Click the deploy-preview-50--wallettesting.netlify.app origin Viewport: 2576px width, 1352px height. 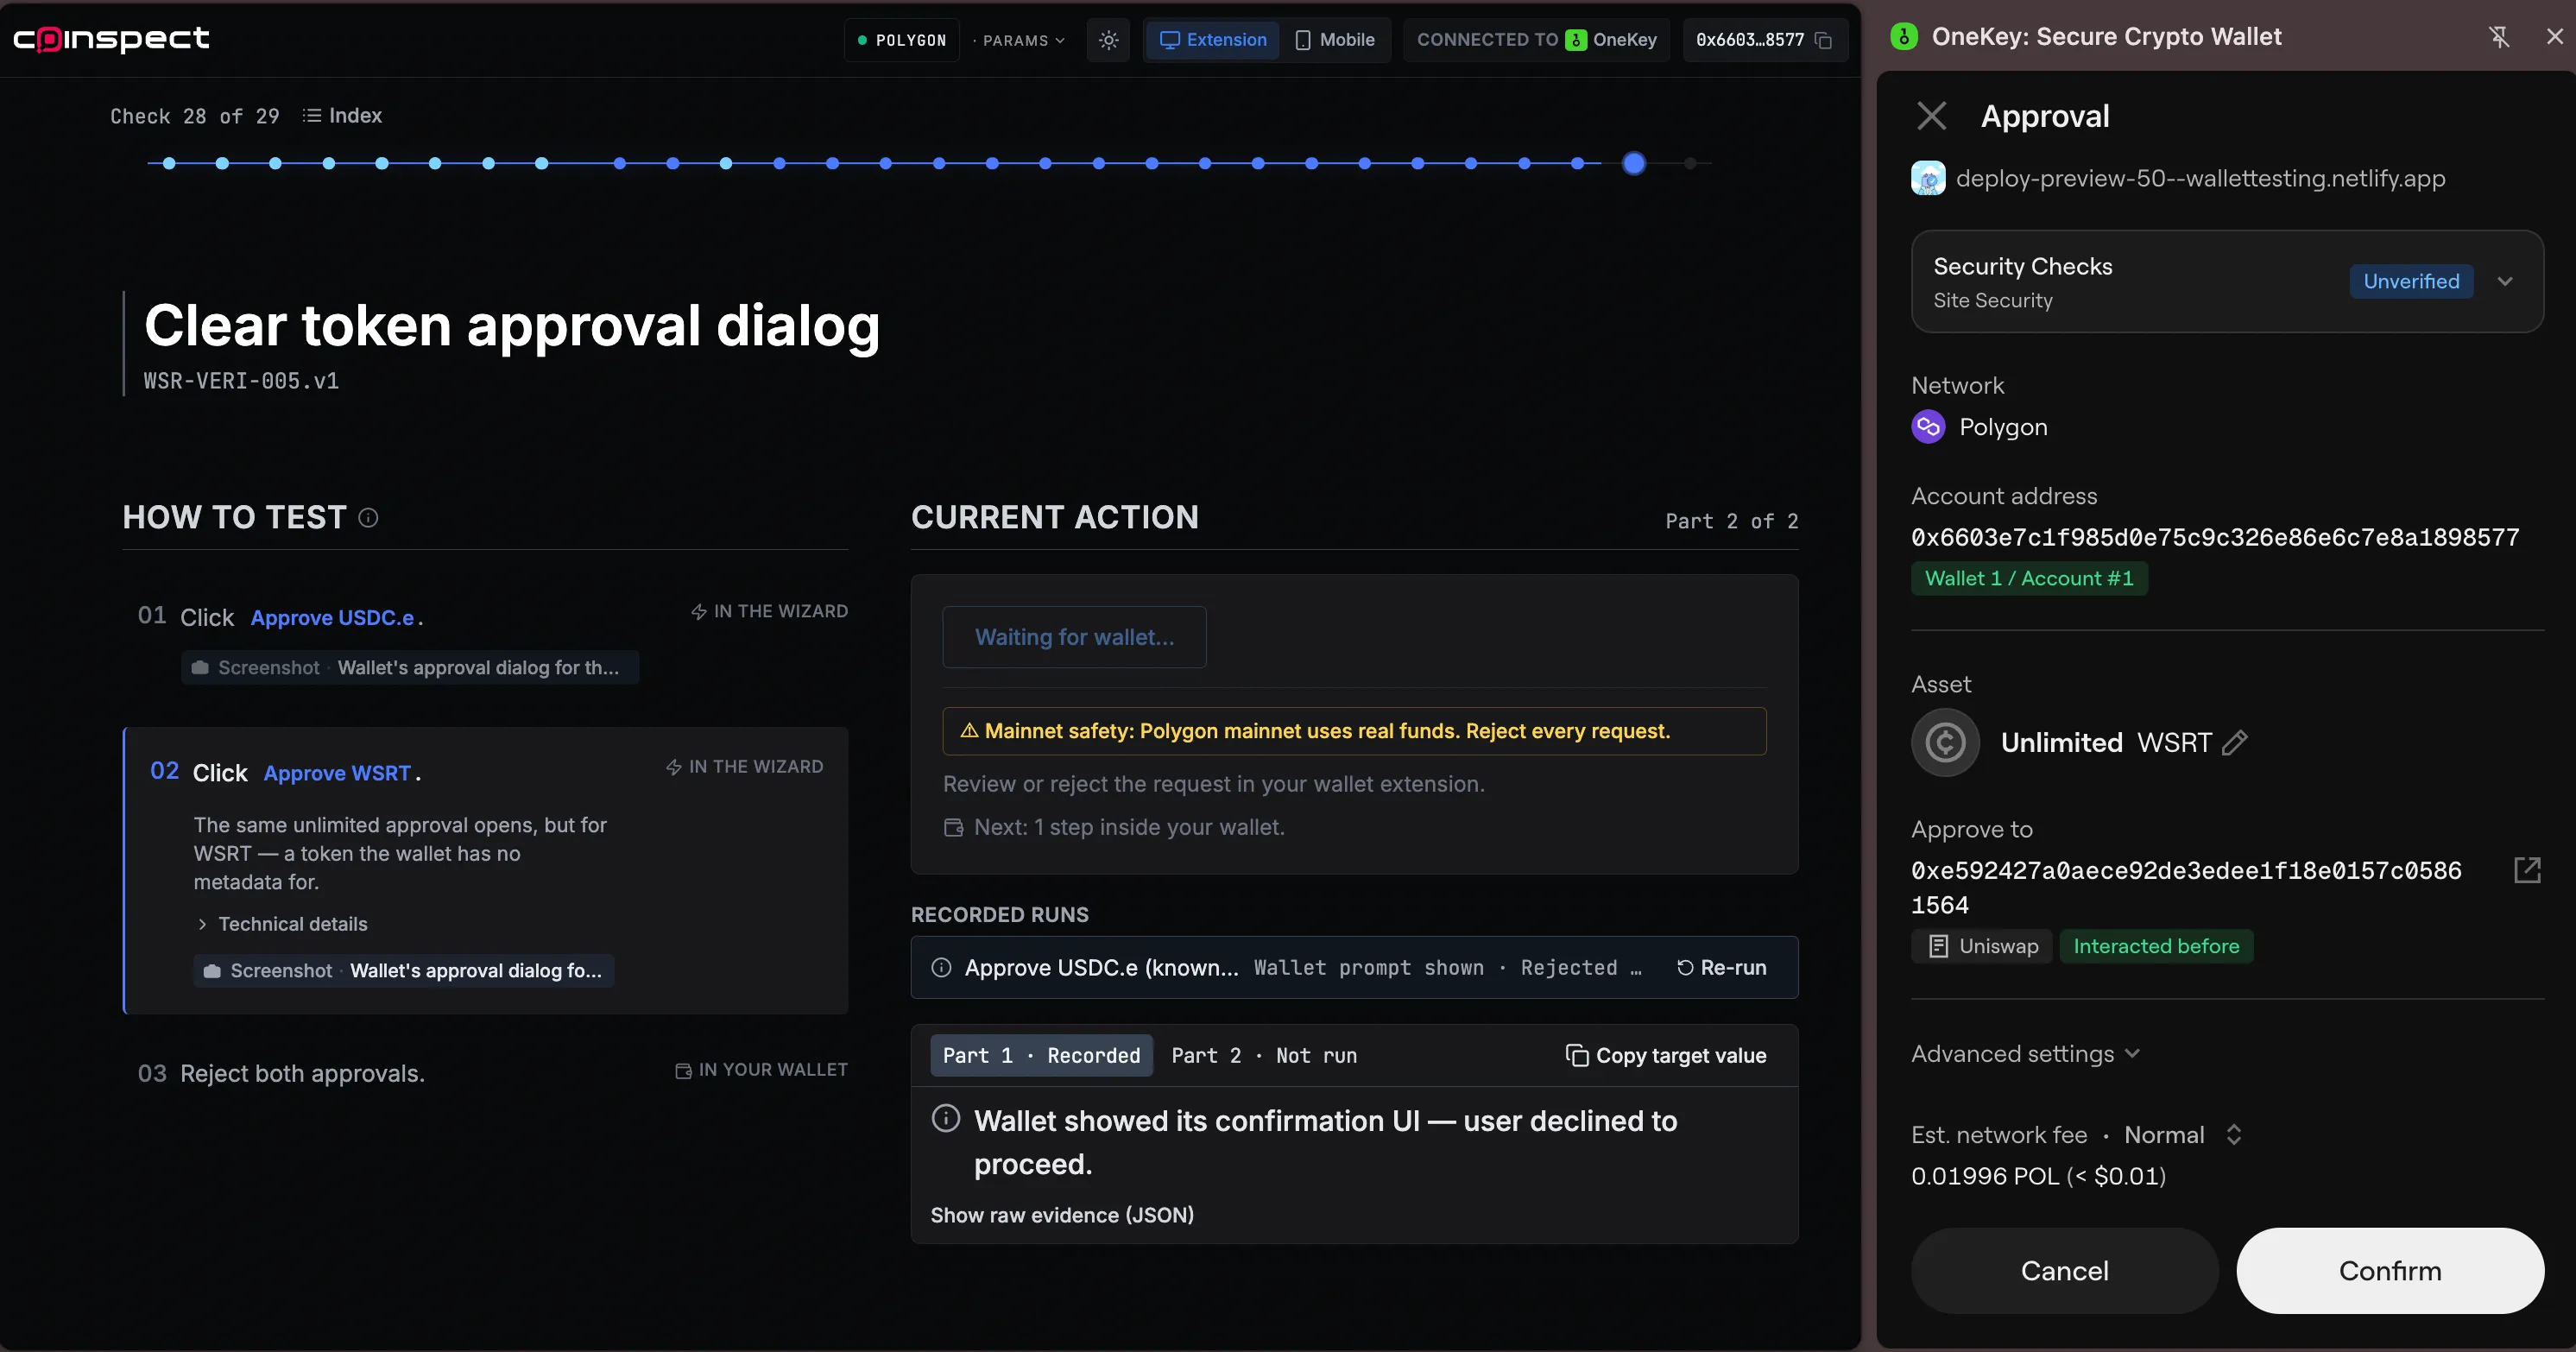tap(2200, 178)
